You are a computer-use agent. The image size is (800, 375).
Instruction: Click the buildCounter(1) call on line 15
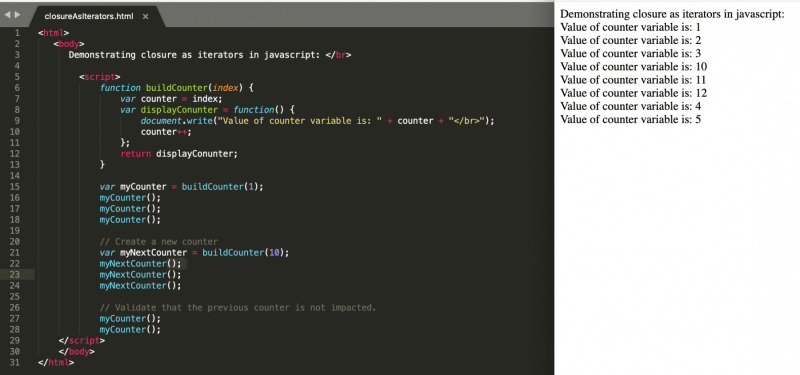[x=220, y=187]
